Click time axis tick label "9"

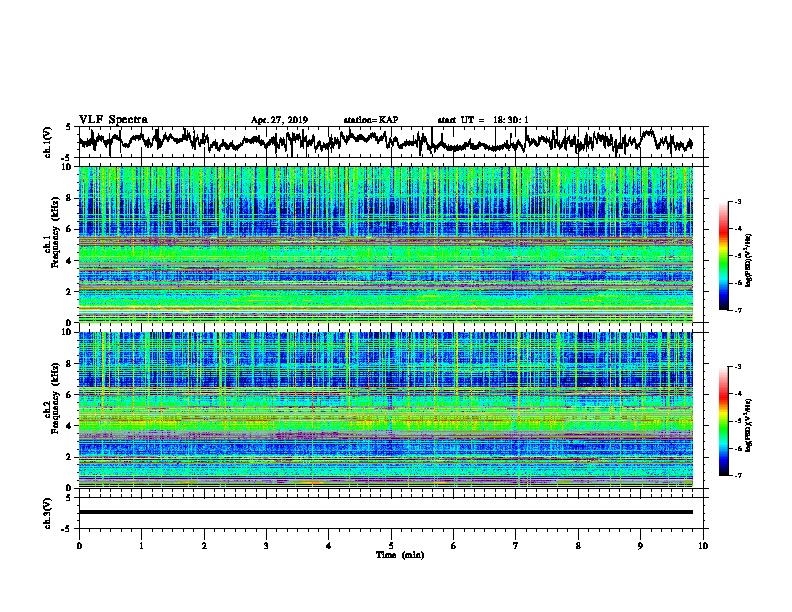[640, 546]
